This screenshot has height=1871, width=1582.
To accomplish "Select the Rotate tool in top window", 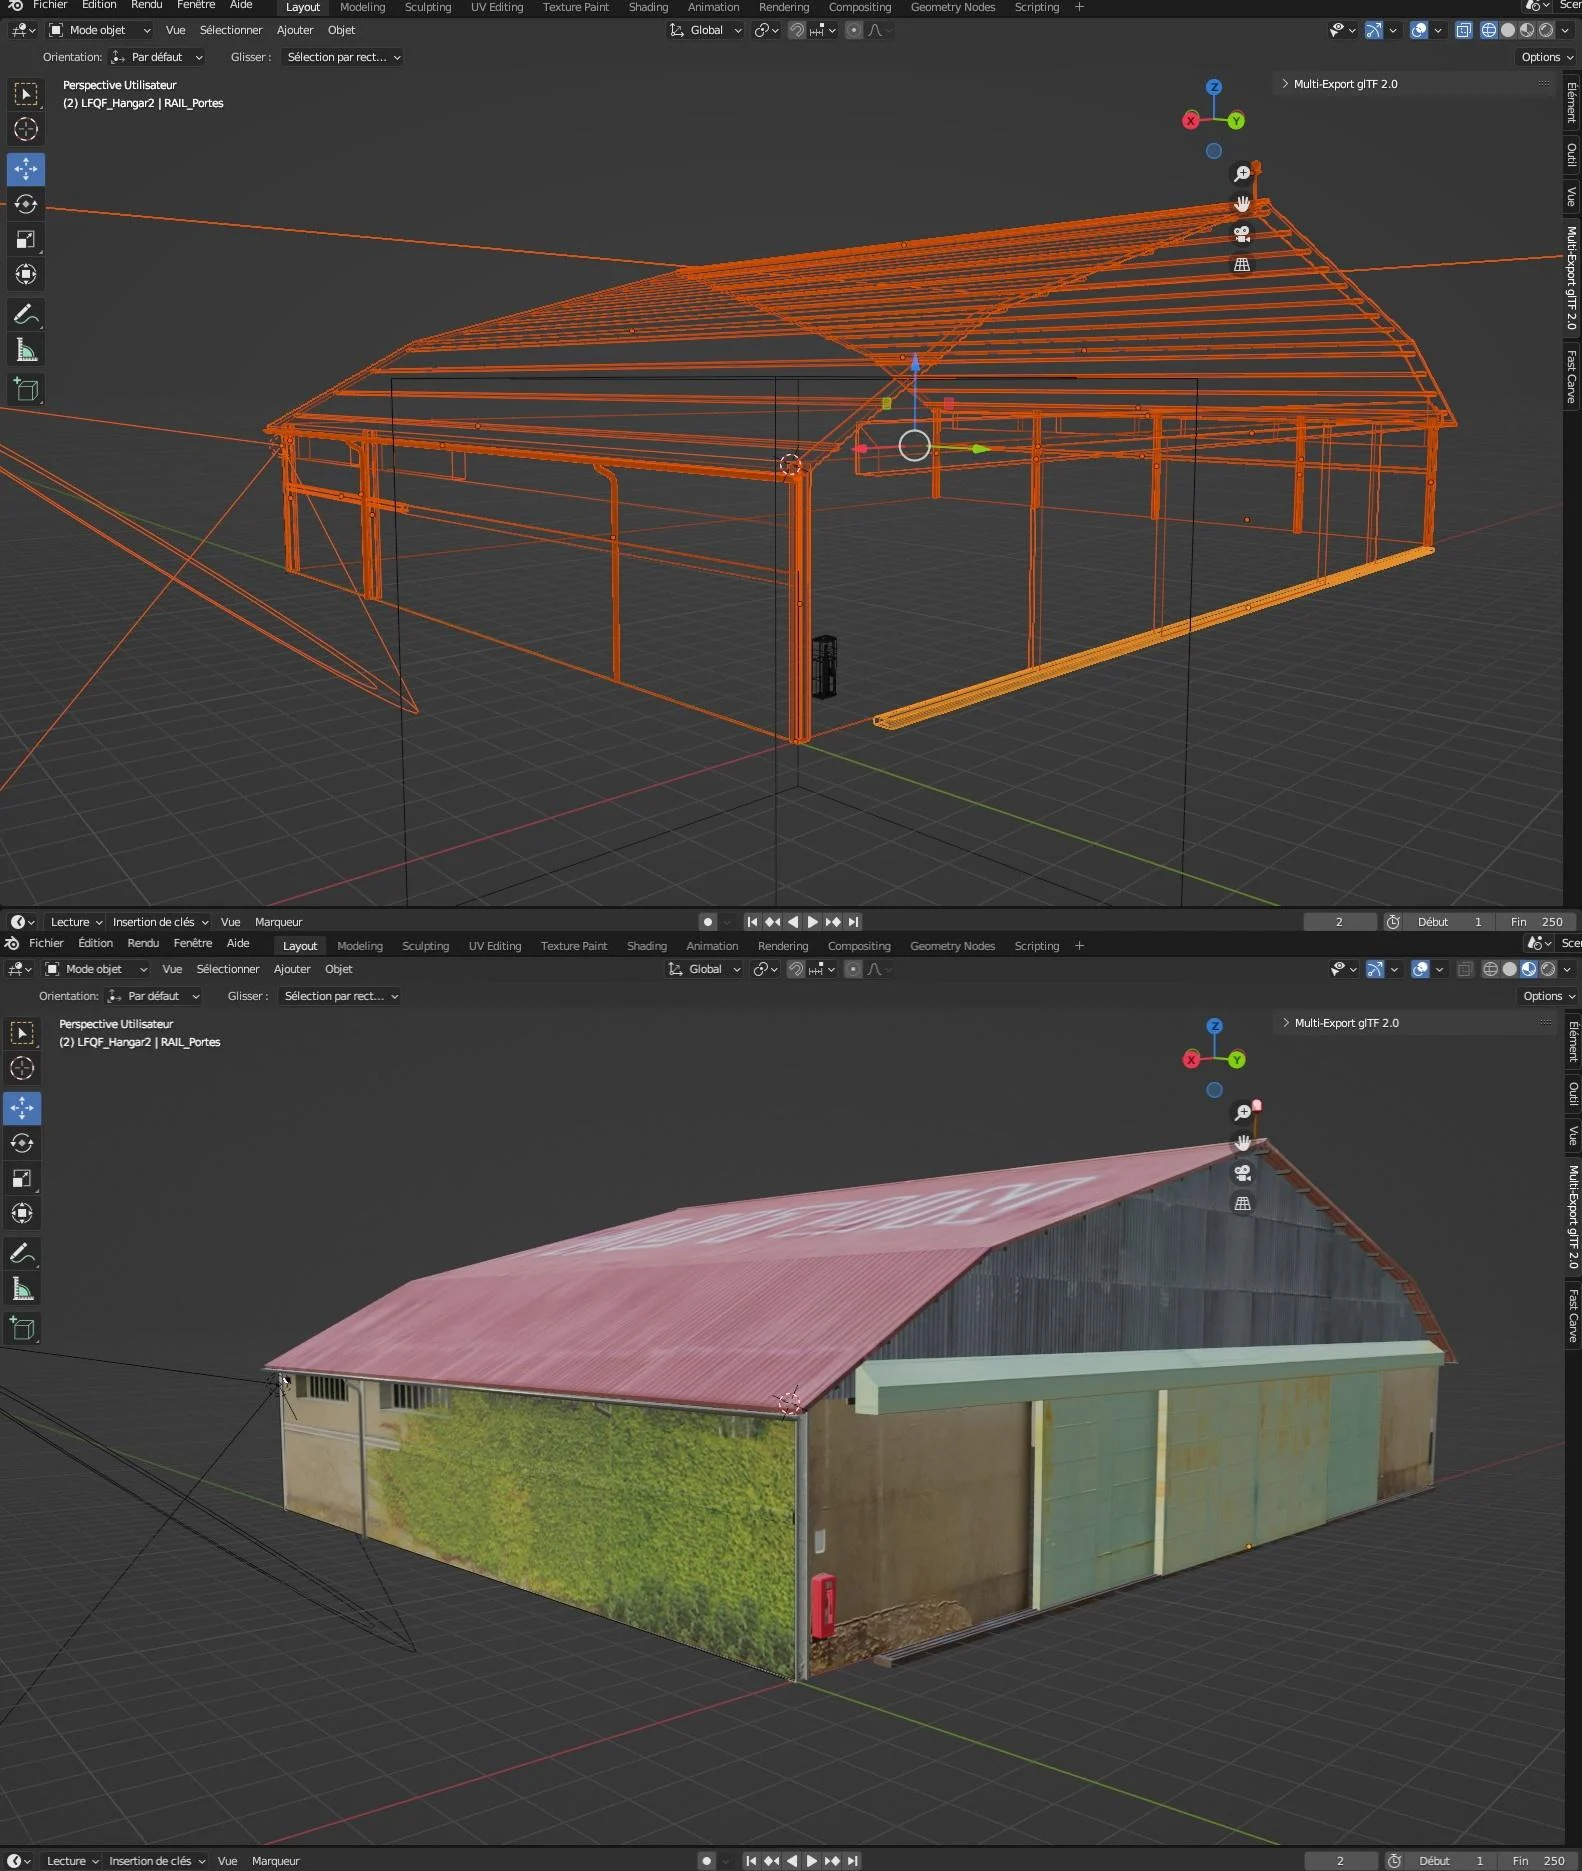I will click(x=26, y=204).
